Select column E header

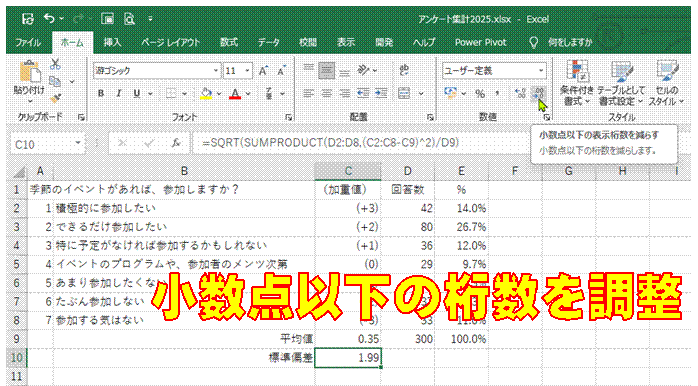(461, 171)
